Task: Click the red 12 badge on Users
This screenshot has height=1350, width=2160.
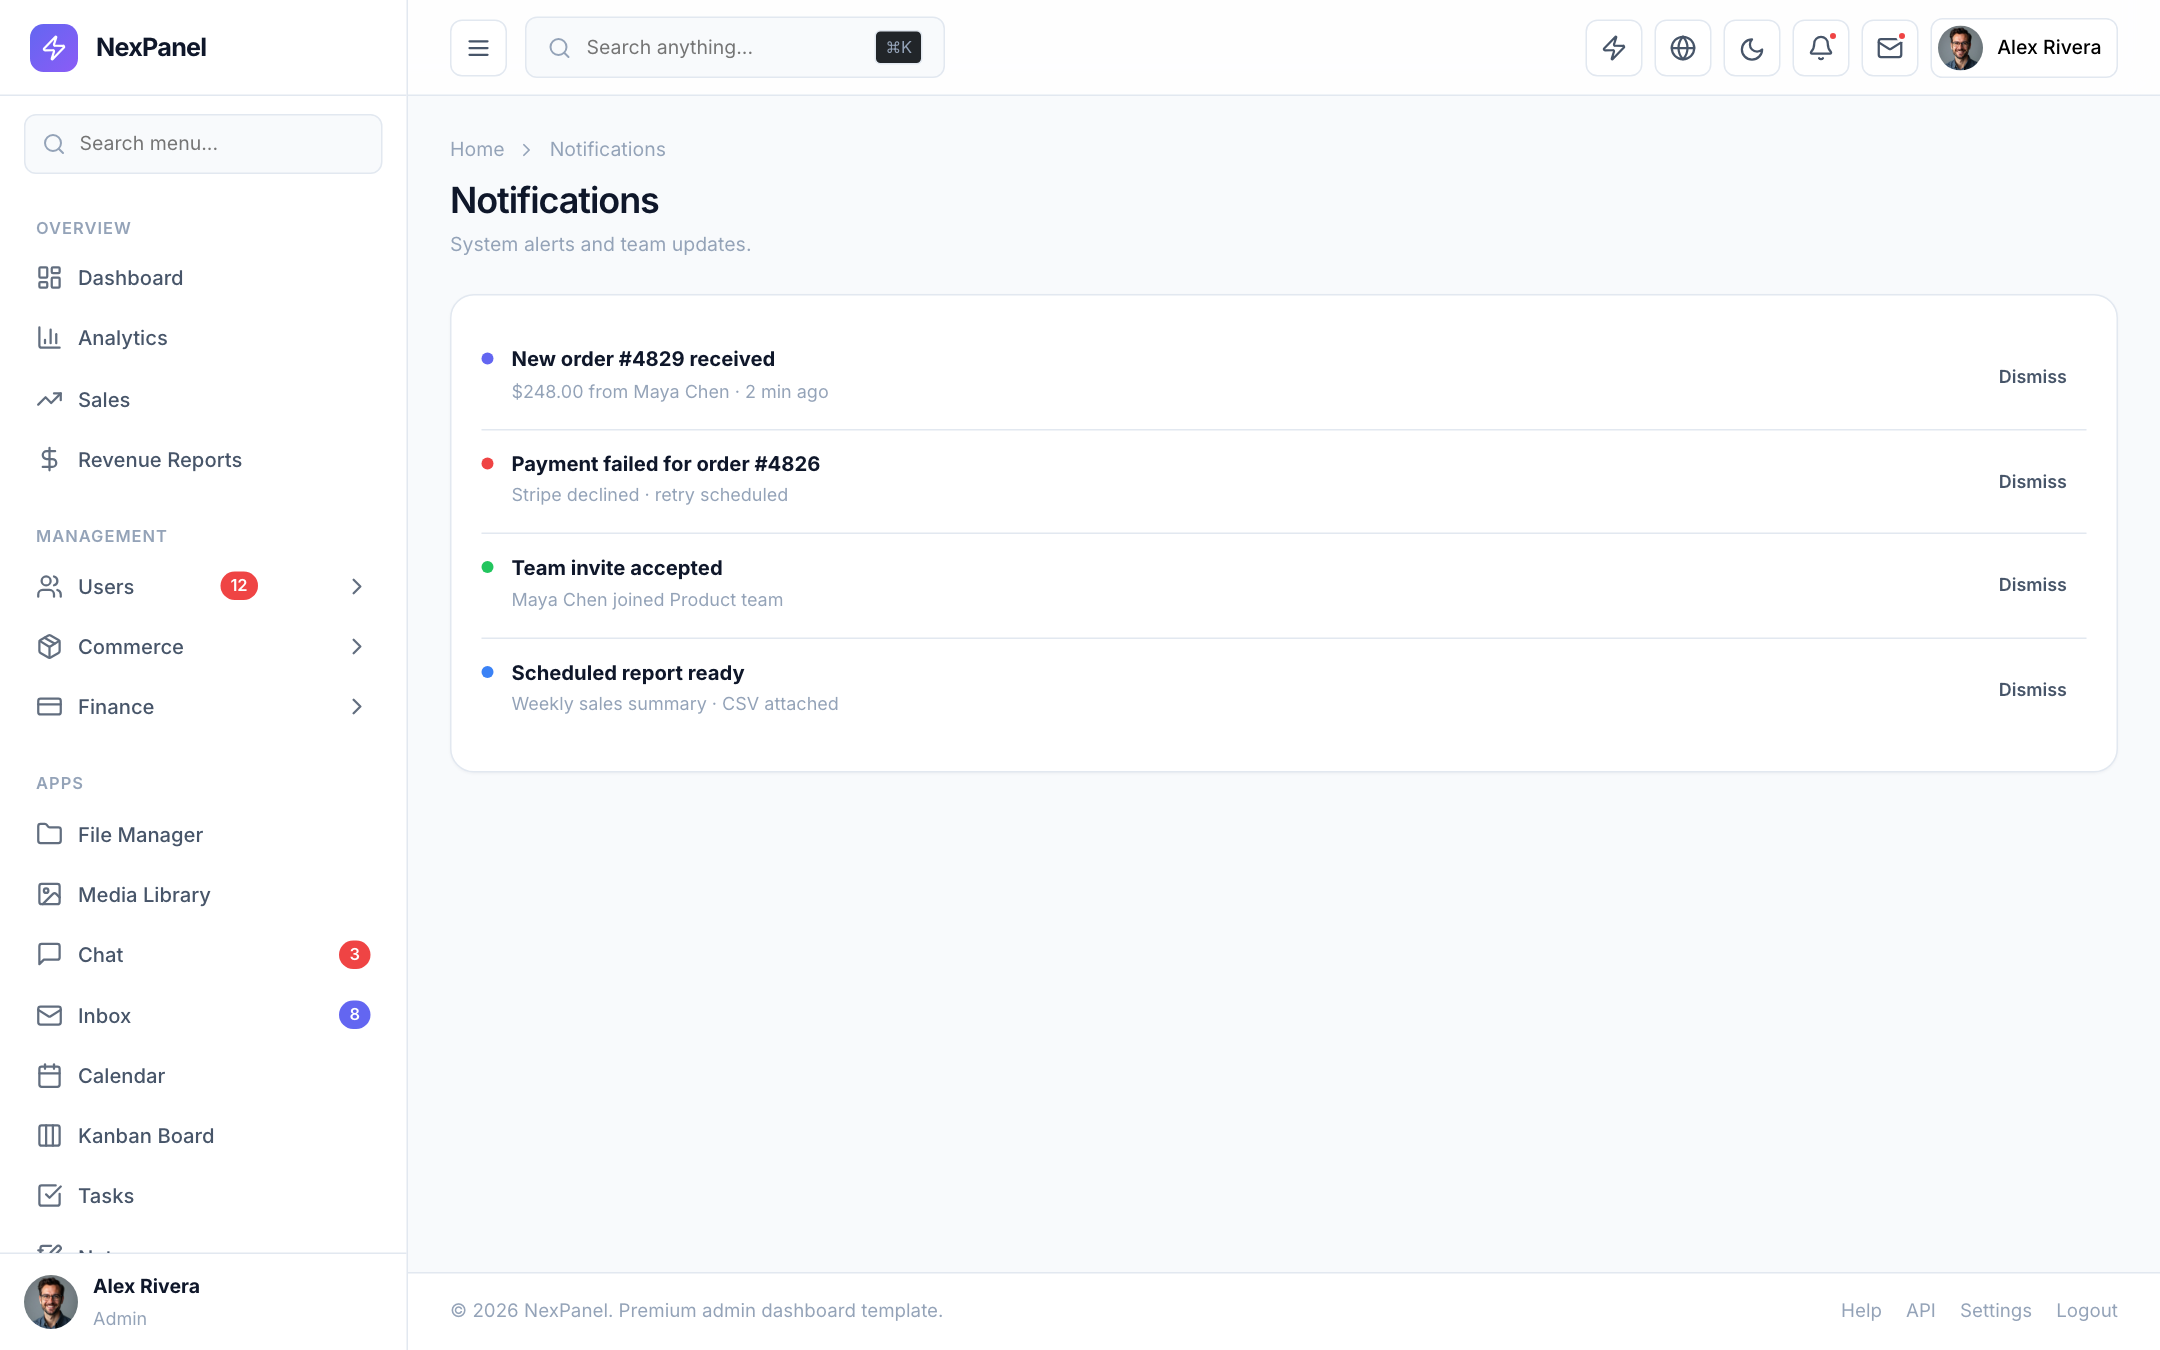Action: [x=239, y=586]
